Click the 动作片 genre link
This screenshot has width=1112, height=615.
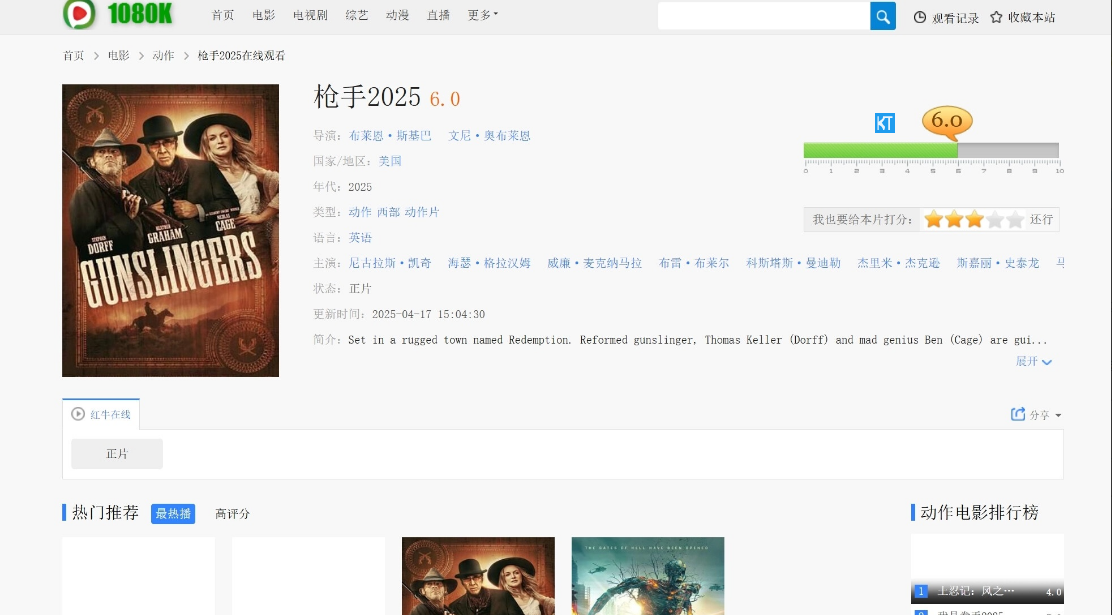click(x=422, y=212)
